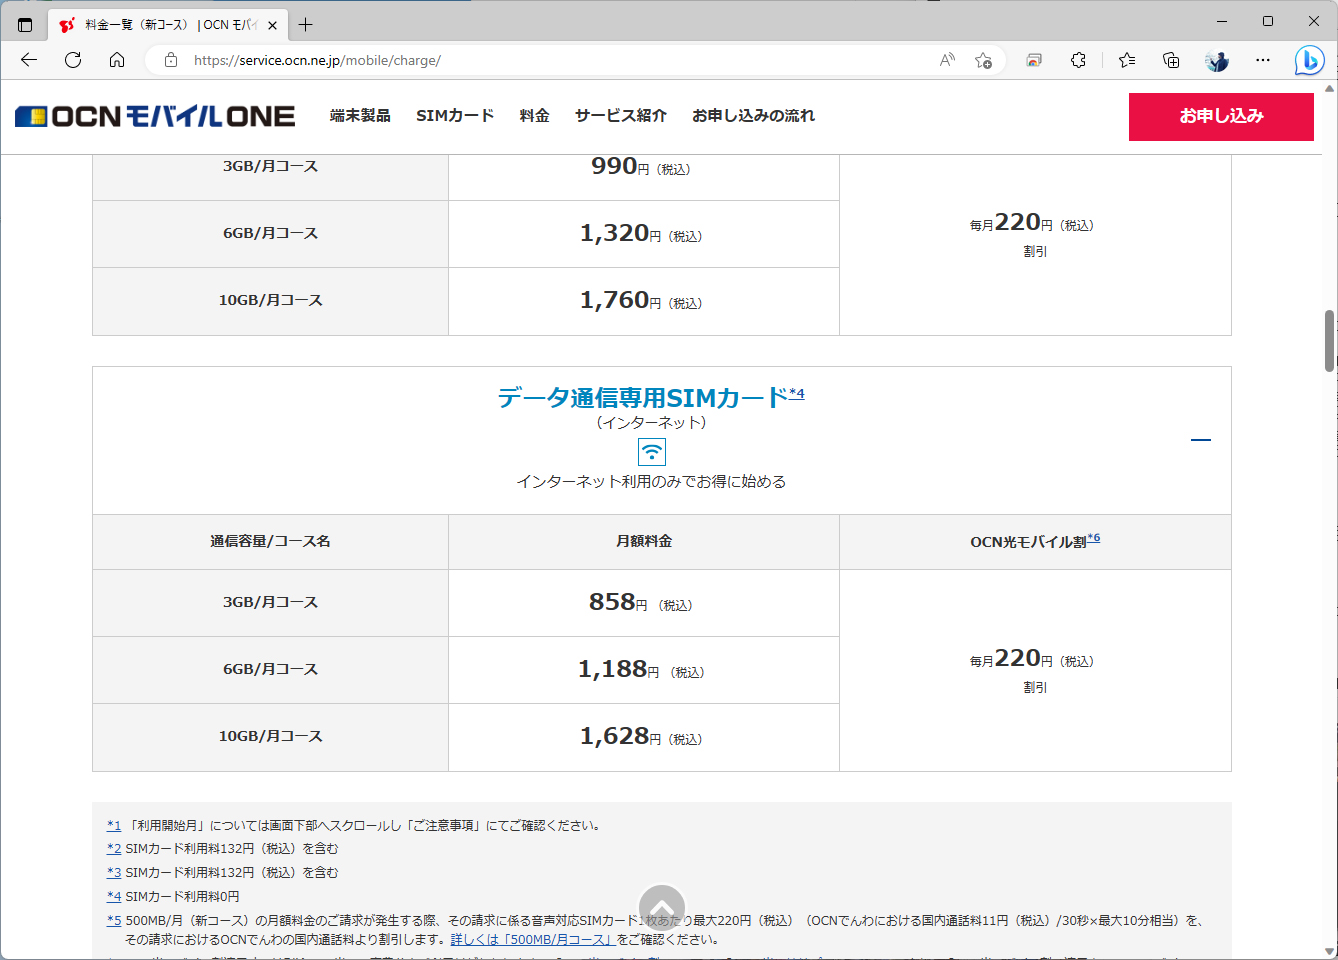Click the Wi-Fi data SIM icon
1338x960 pixels.
point(652,452)
